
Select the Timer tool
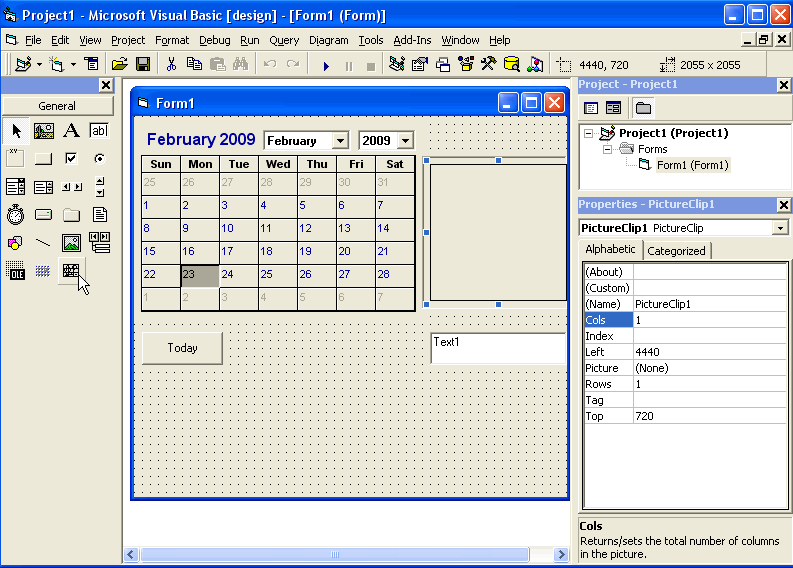pyautogui.click(x=16, y=214)
